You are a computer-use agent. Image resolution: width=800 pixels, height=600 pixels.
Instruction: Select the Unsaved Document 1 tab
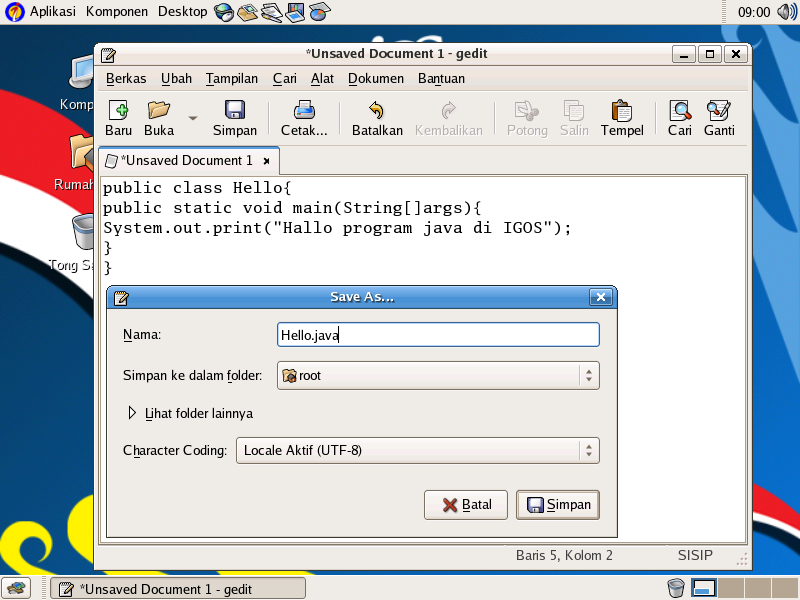pyautogui.click(x=187, y=161)
